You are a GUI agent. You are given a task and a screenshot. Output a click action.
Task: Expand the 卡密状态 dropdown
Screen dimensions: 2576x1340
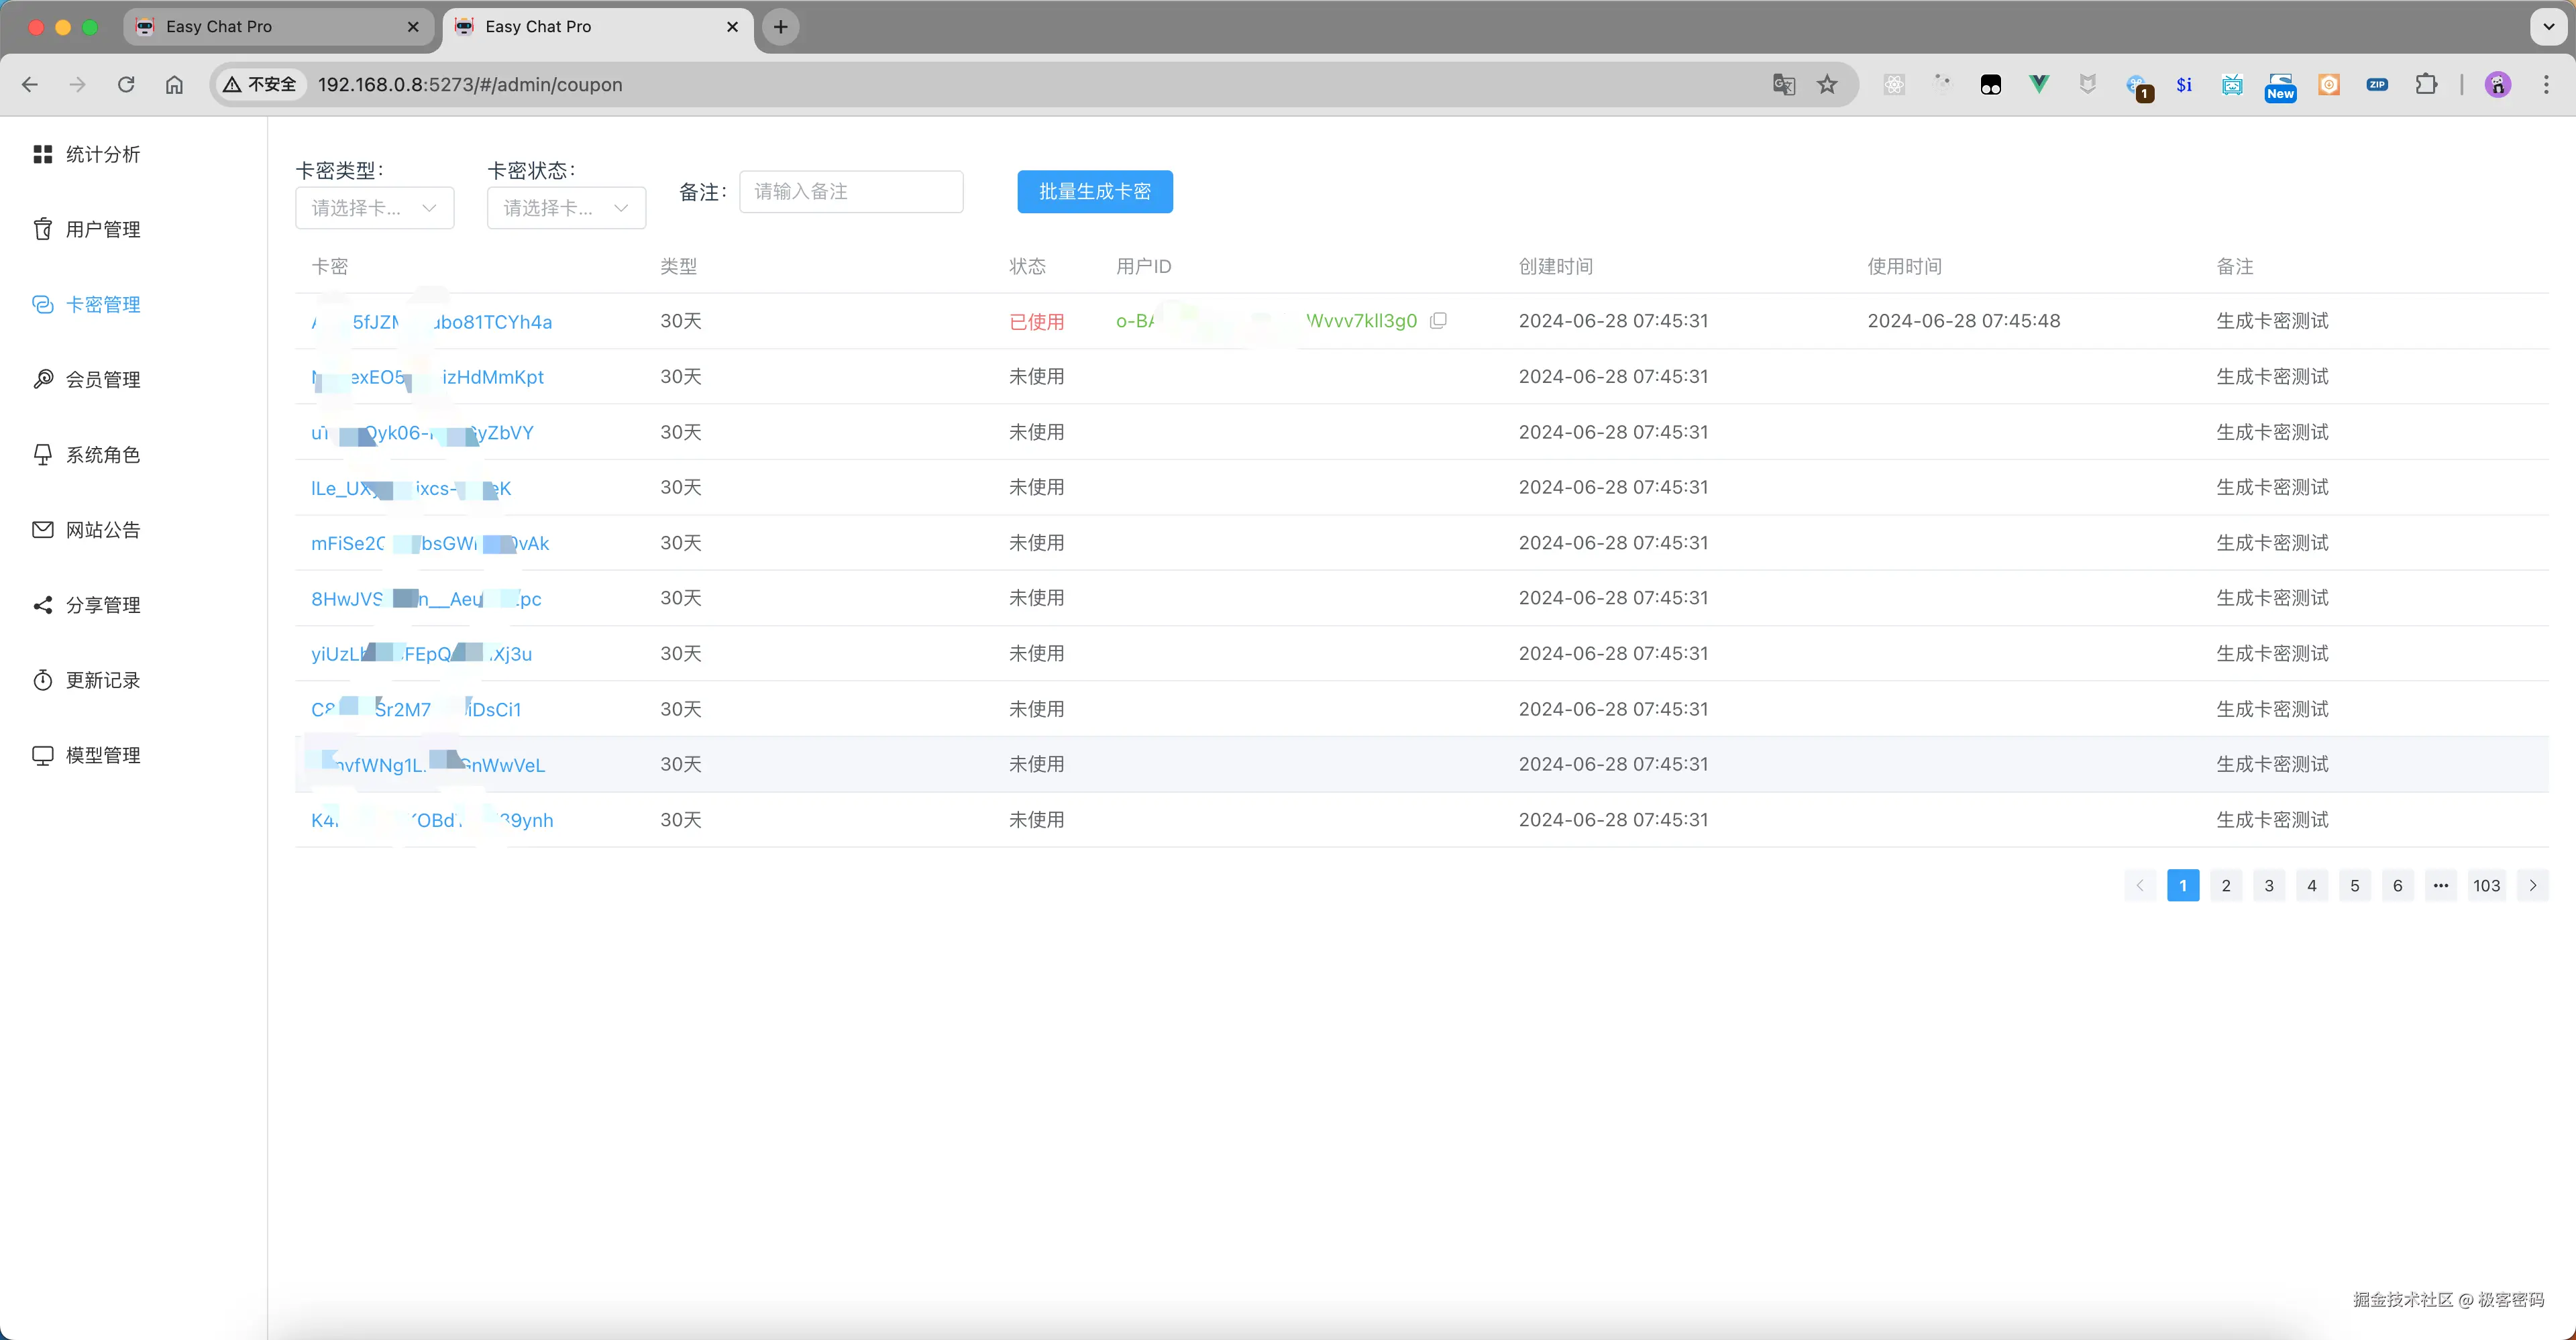(x=566, y=208)
